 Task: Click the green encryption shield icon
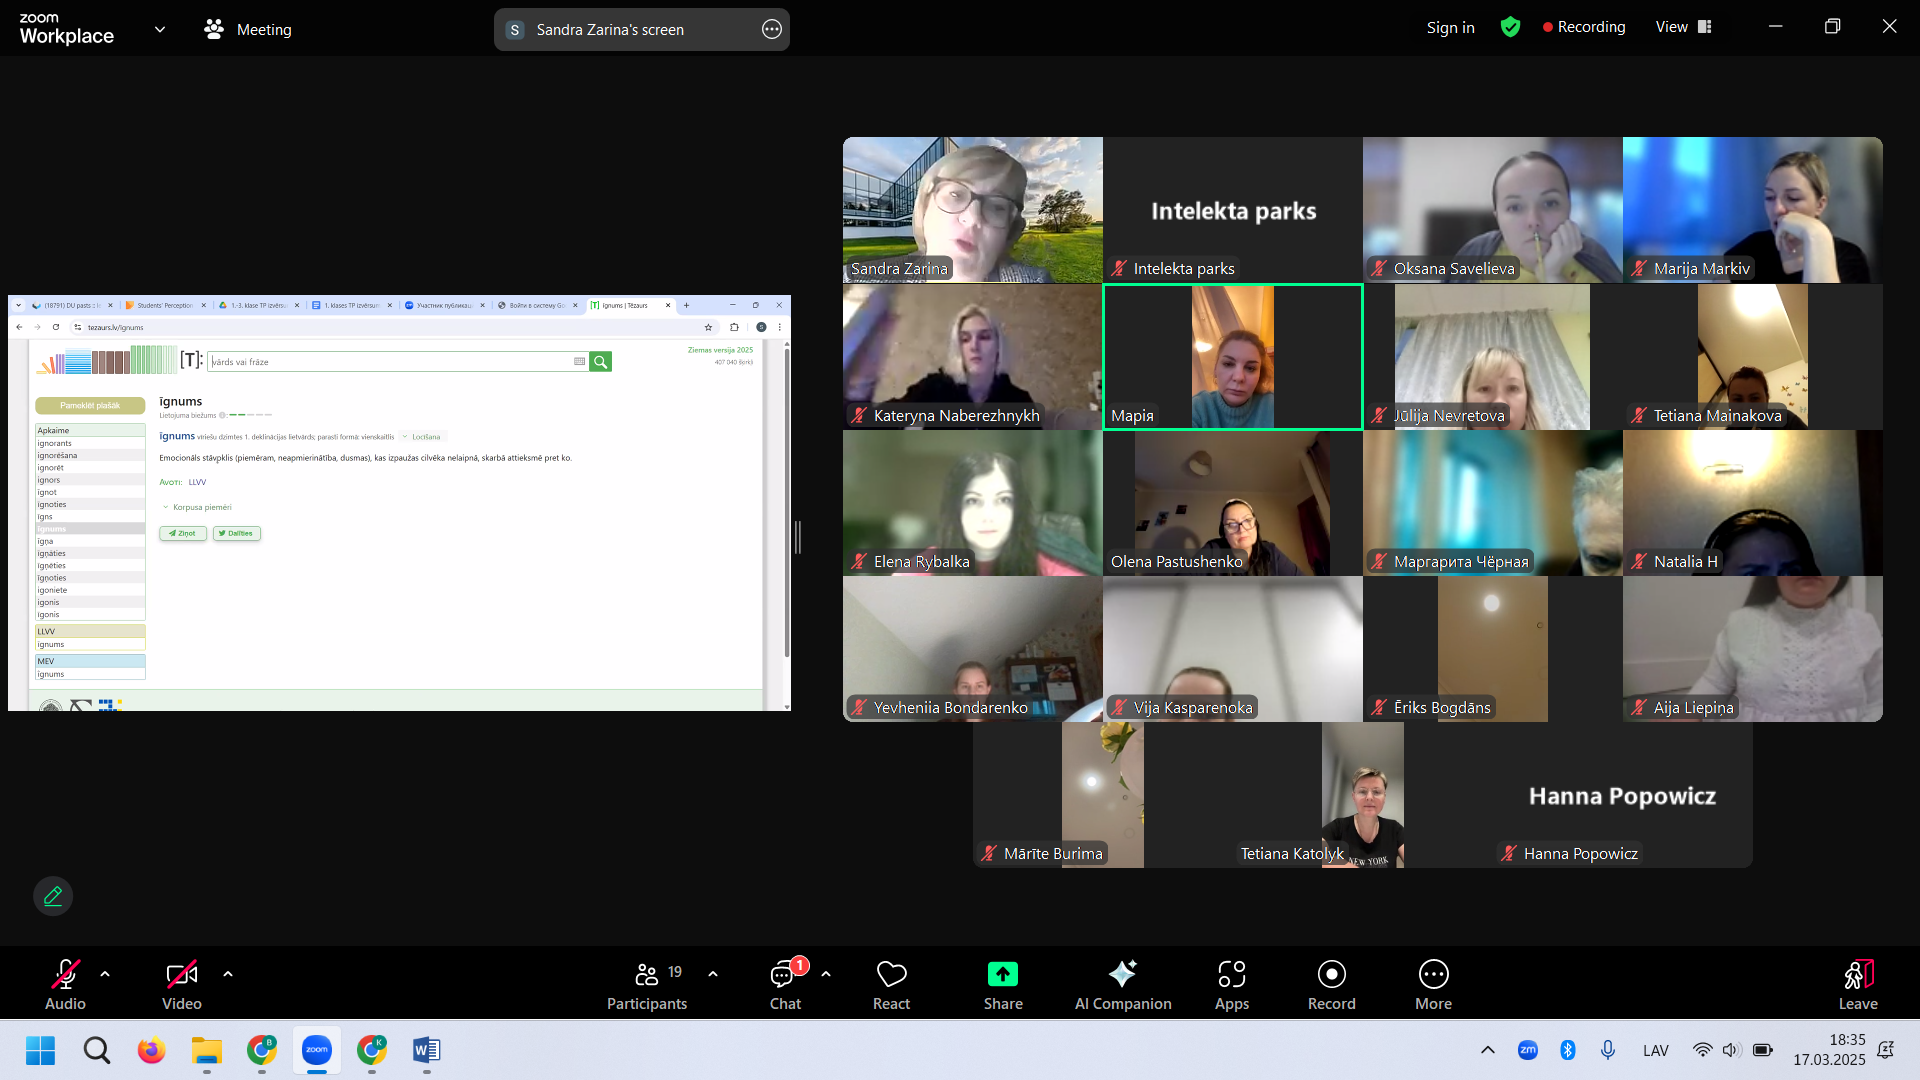pyautogui.click(x=1510, y=27)
